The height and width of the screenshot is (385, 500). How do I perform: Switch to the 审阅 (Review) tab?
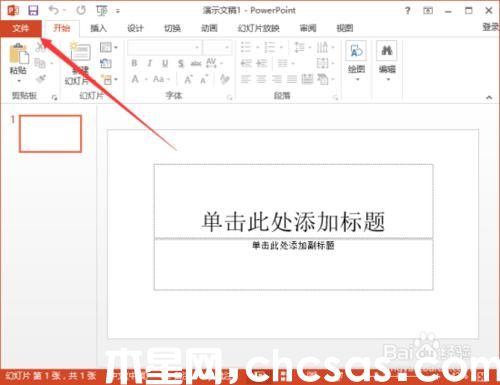[308, 28]
